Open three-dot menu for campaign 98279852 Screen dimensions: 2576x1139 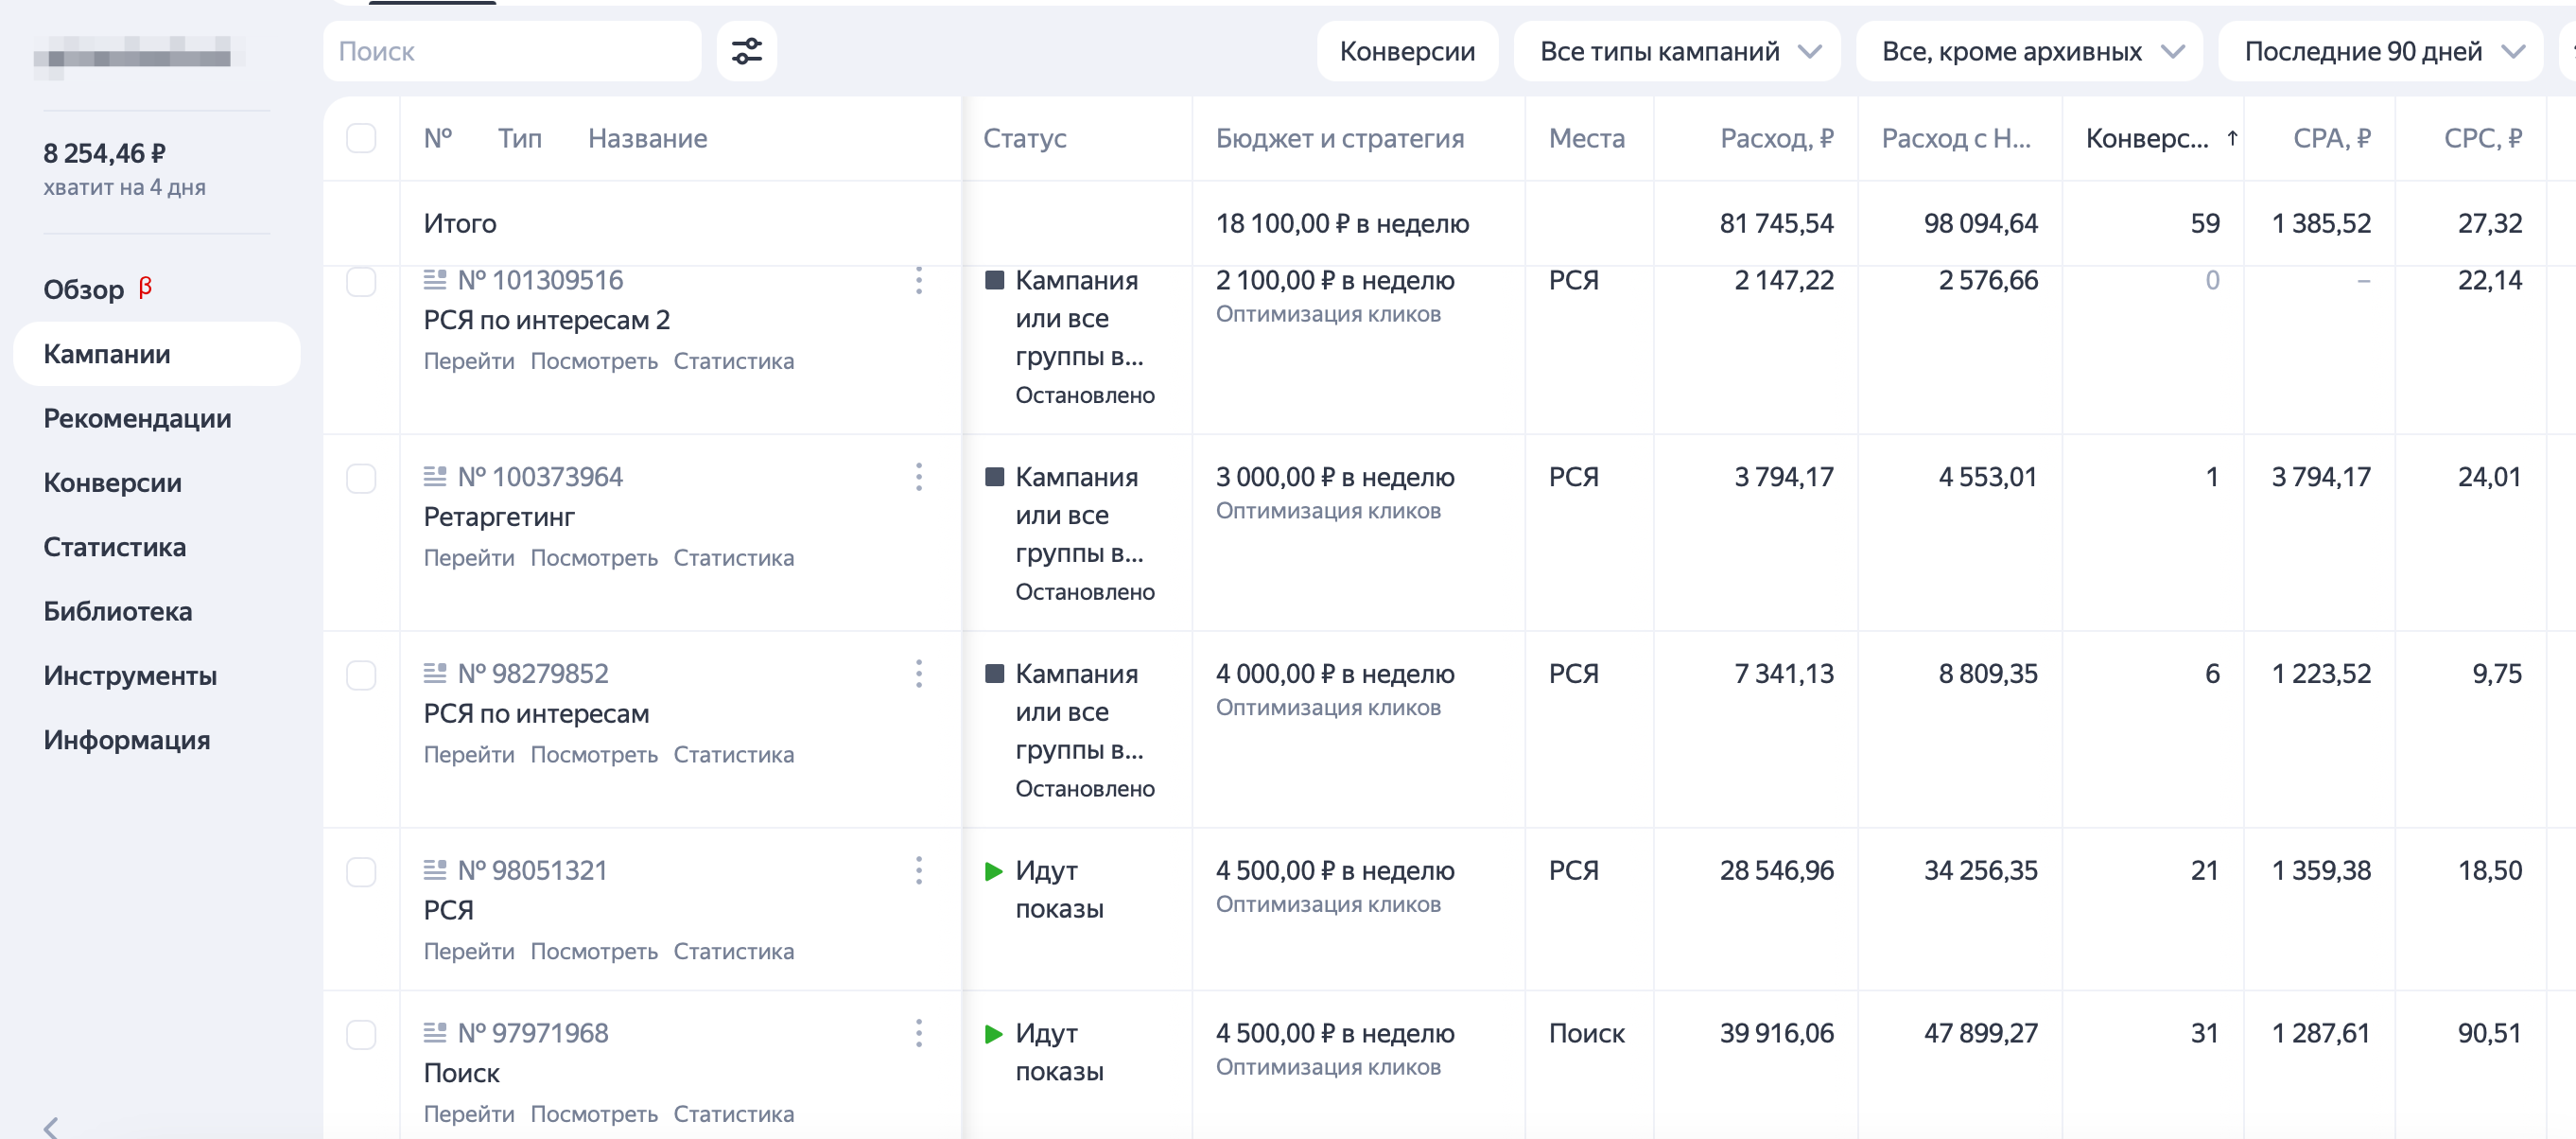pyautogui.click(x=918, y=674)
